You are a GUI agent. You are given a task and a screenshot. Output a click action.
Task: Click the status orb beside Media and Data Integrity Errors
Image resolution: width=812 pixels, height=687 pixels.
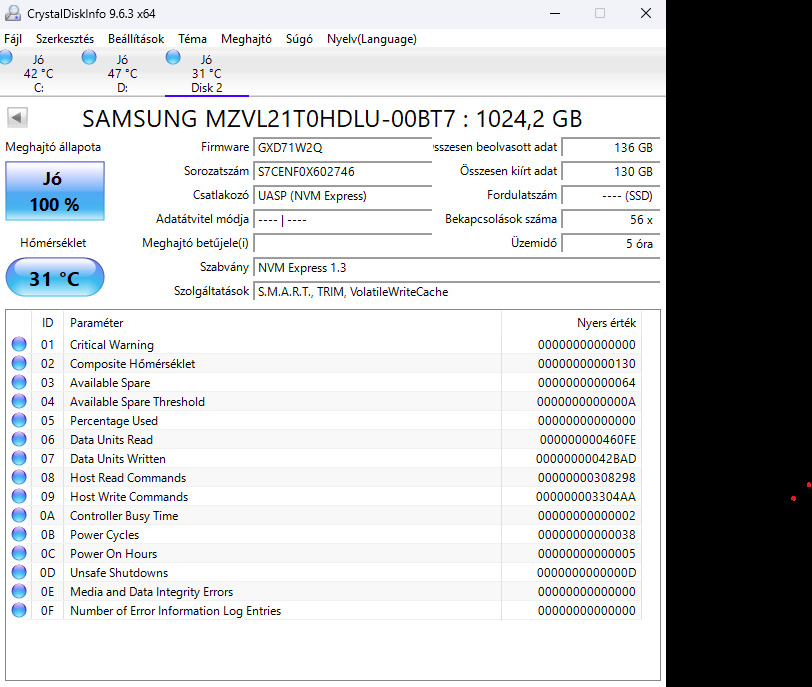(x=19, y=591)
